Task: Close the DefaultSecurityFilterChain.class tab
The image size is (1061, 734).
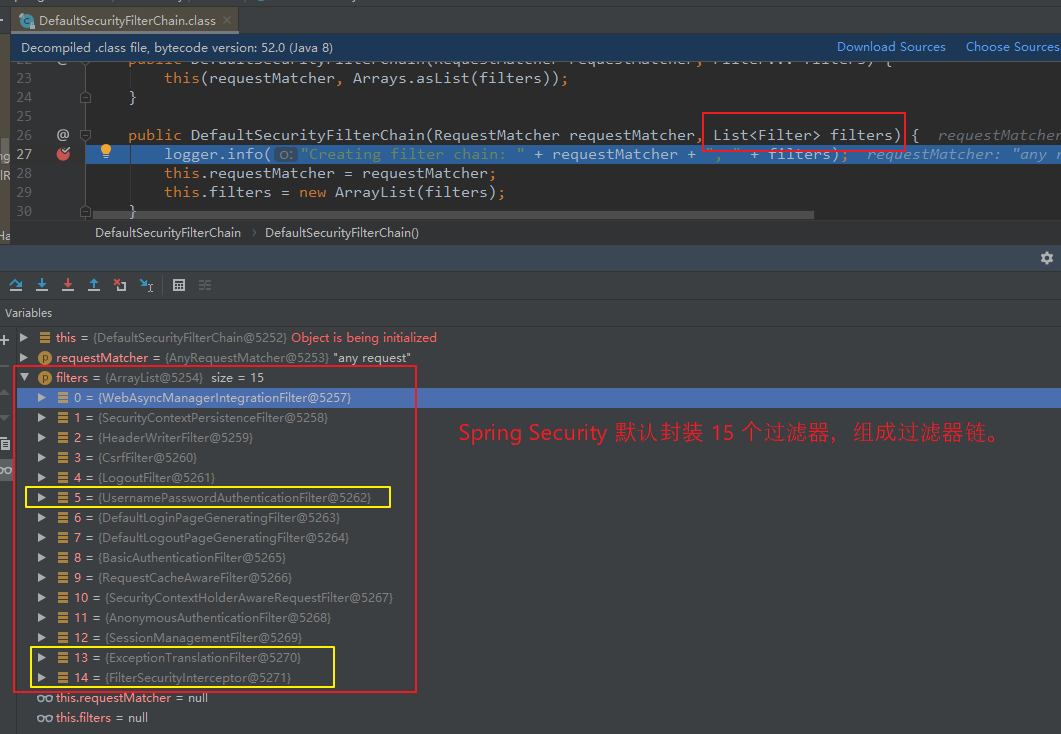Action: point(227,20)
